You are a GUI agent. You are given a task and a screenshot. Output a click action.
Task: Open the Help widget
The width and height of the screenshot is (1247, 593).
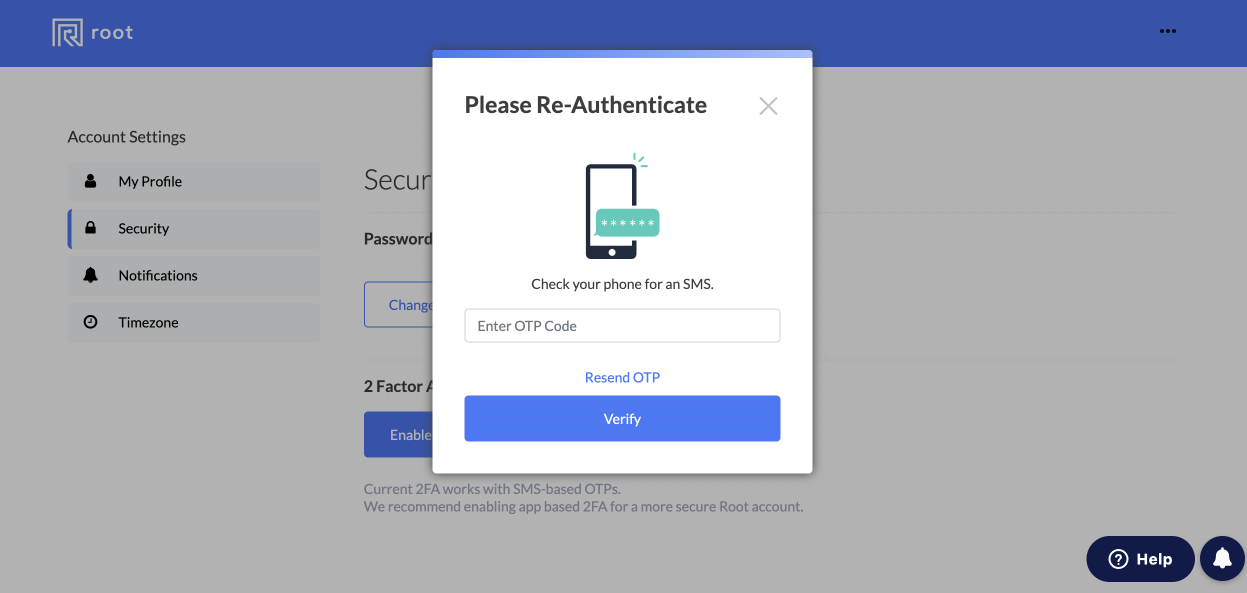pyautogui.click(x=1141, y=559)
